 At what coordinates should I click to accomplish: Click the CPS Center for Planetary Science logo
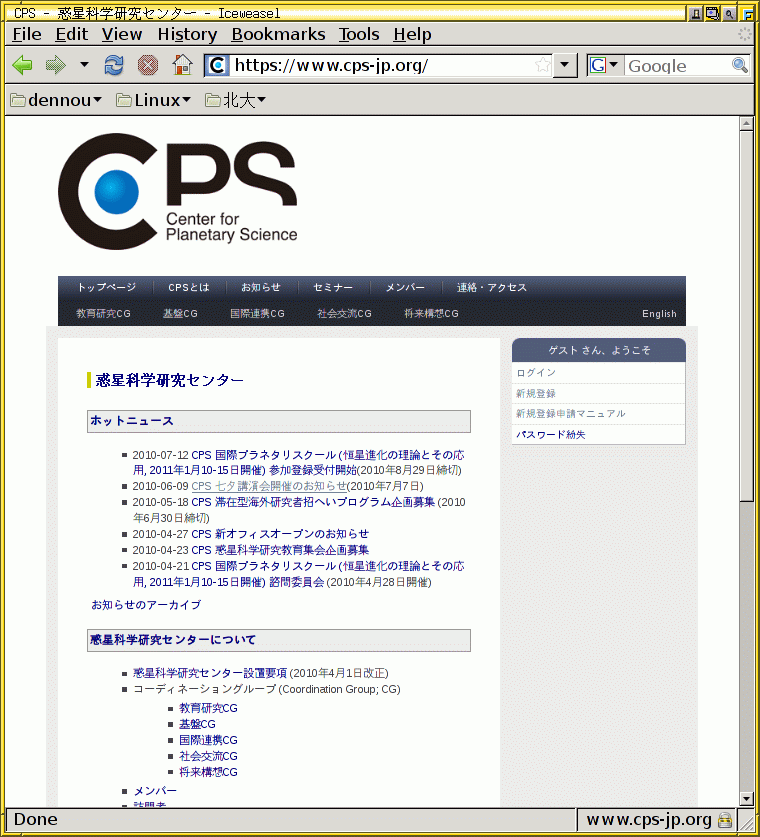point(178,191)
